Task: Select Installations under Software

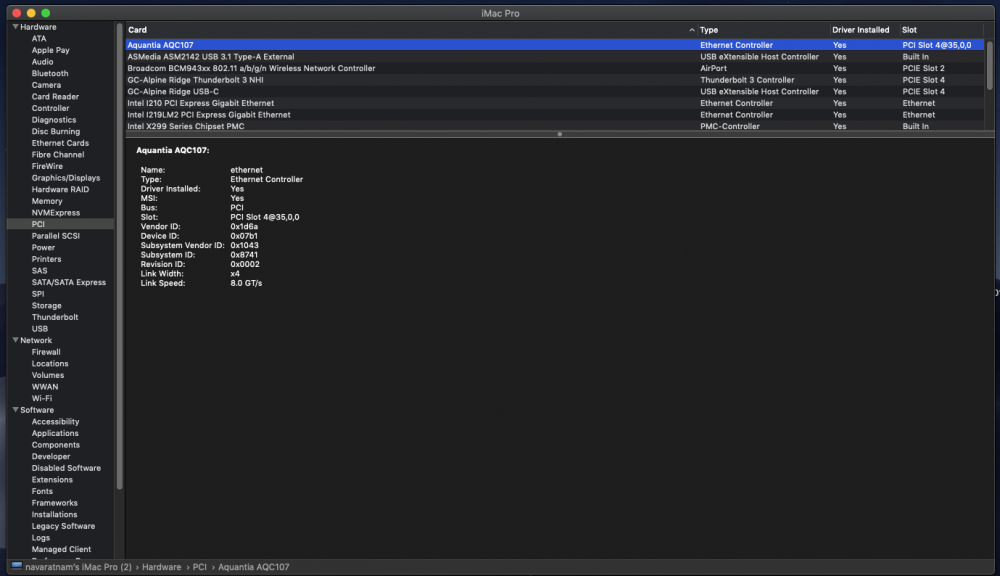Action: coord(54,514)
